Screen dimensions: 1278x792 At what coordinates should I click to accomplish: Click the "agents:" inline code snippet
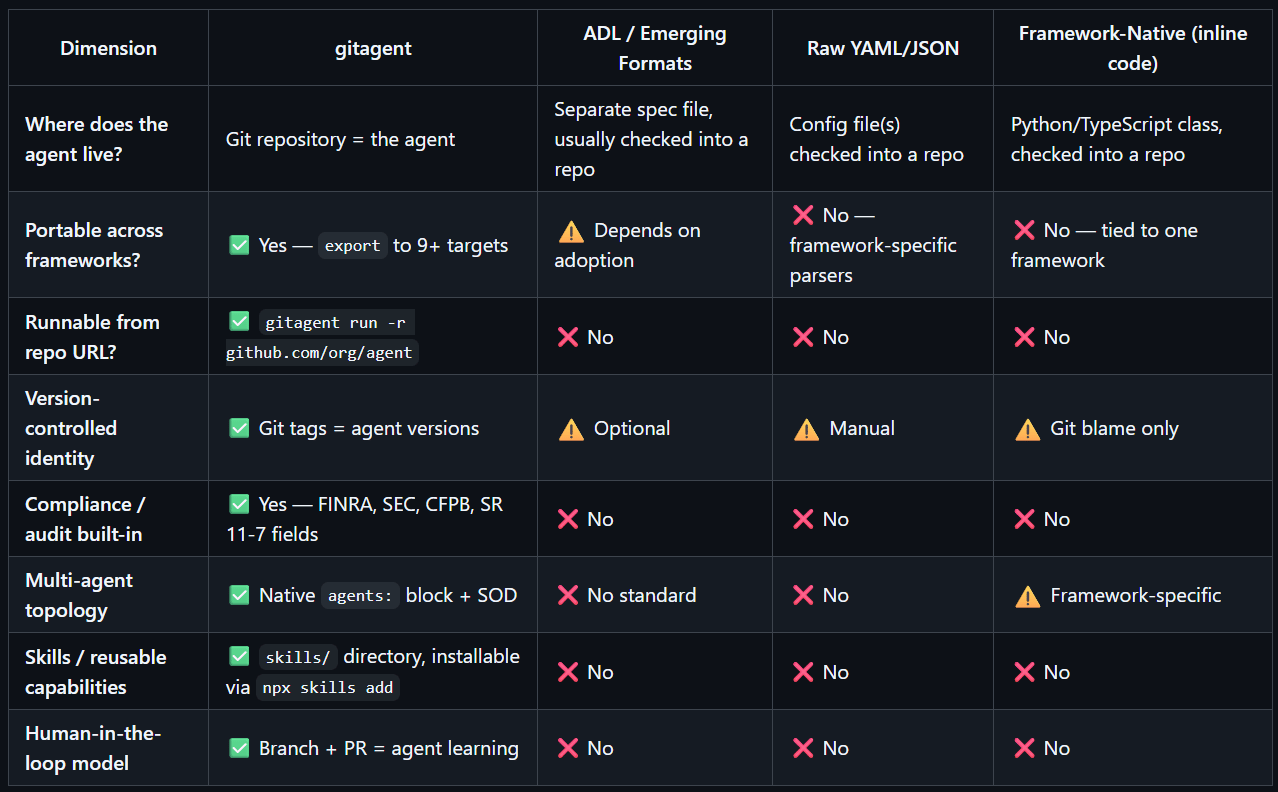[360, 596]
